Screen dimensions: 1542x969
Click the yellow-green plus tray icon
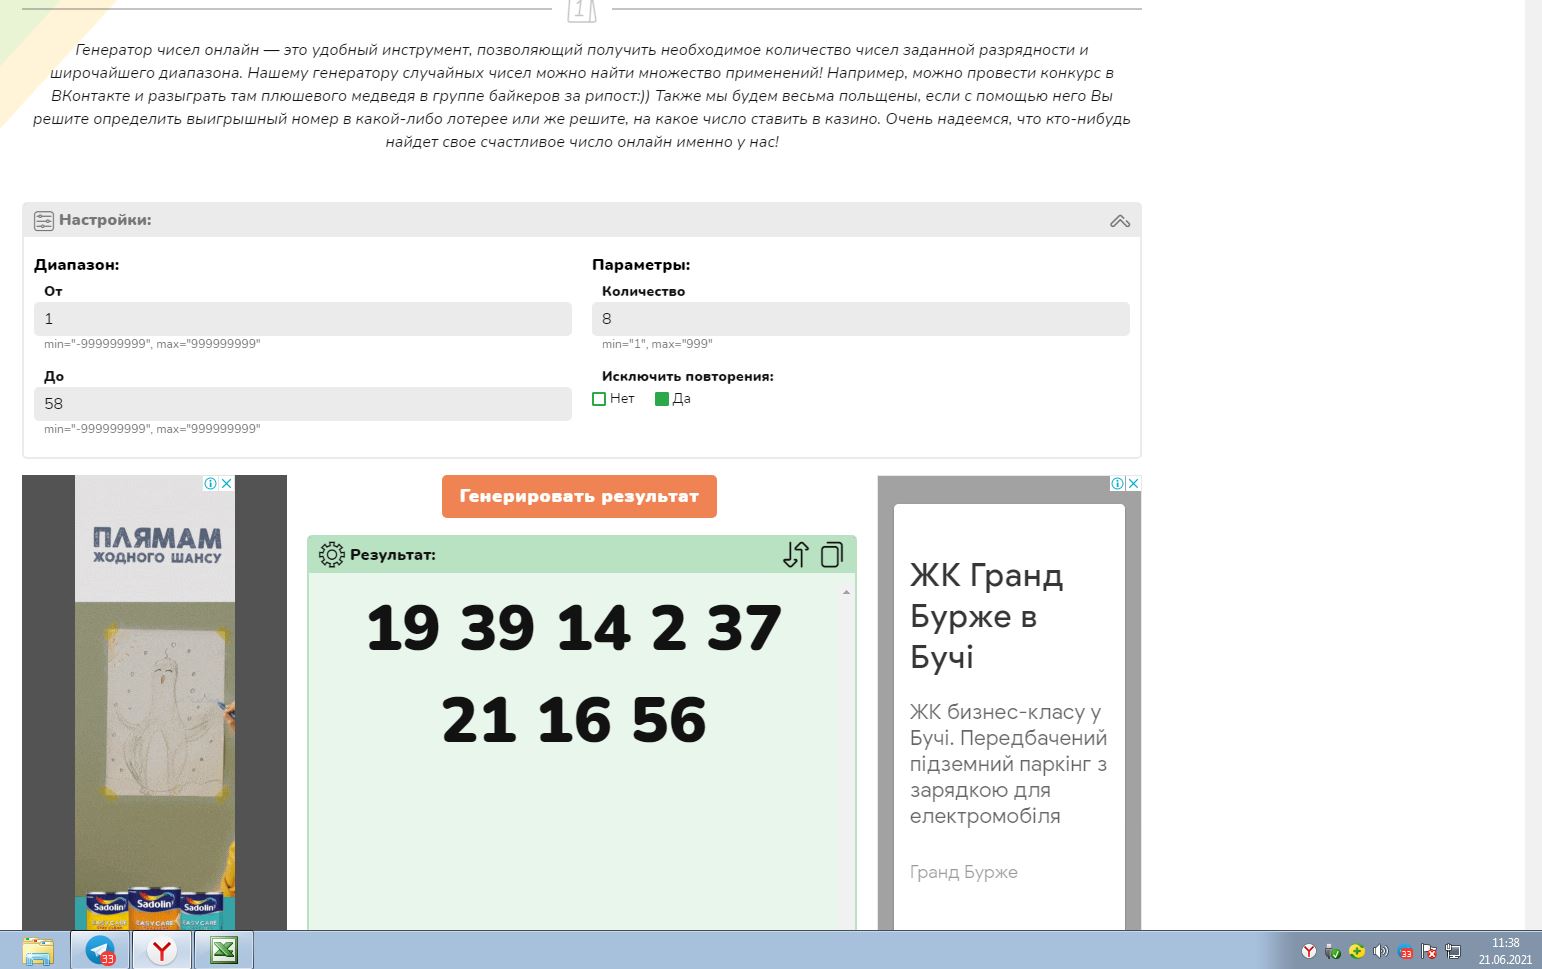click(x=1357, y=951)
